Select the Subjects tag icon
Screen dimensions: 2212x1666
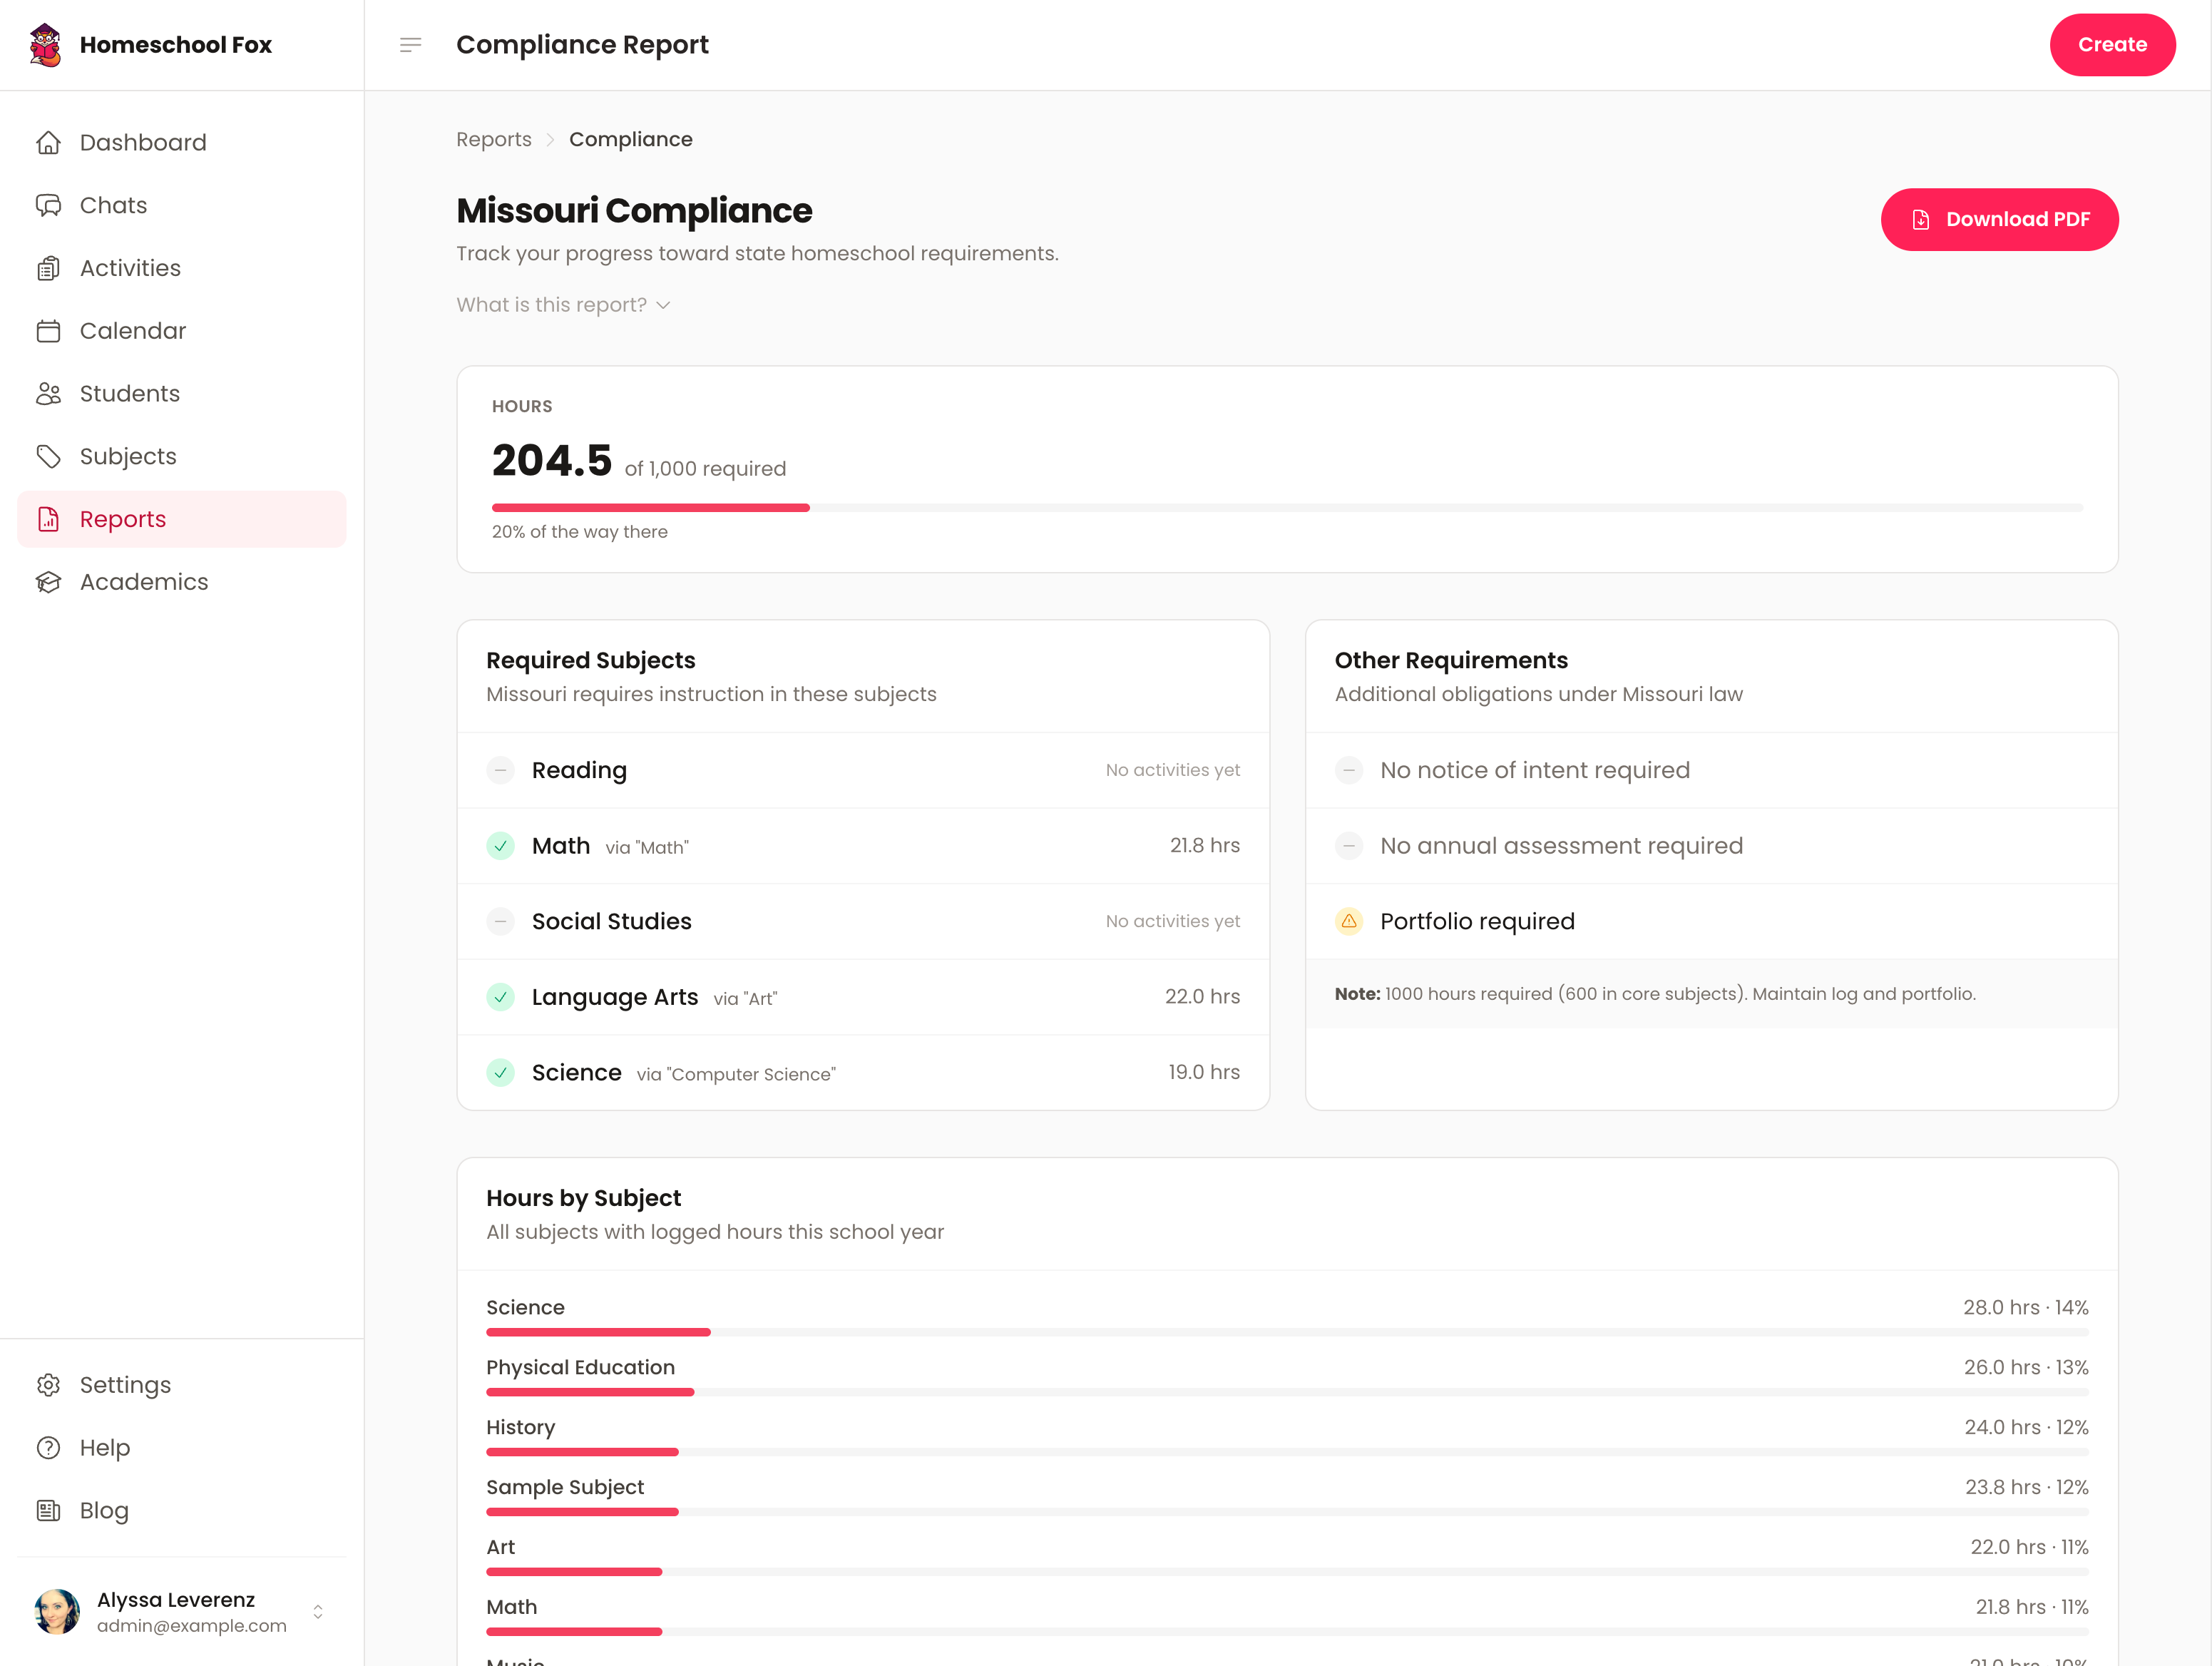pos(49,456)
